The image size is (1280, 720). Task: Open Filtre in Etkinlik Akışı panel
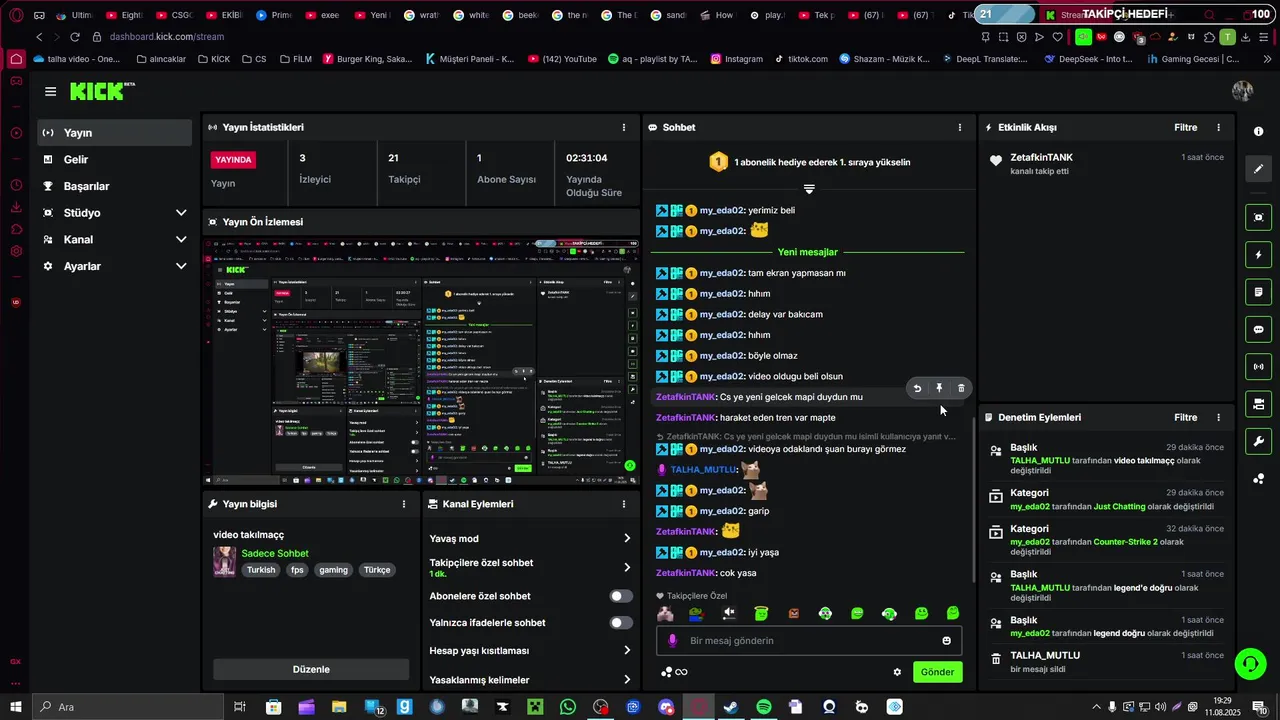click(x=1185, y=127)
